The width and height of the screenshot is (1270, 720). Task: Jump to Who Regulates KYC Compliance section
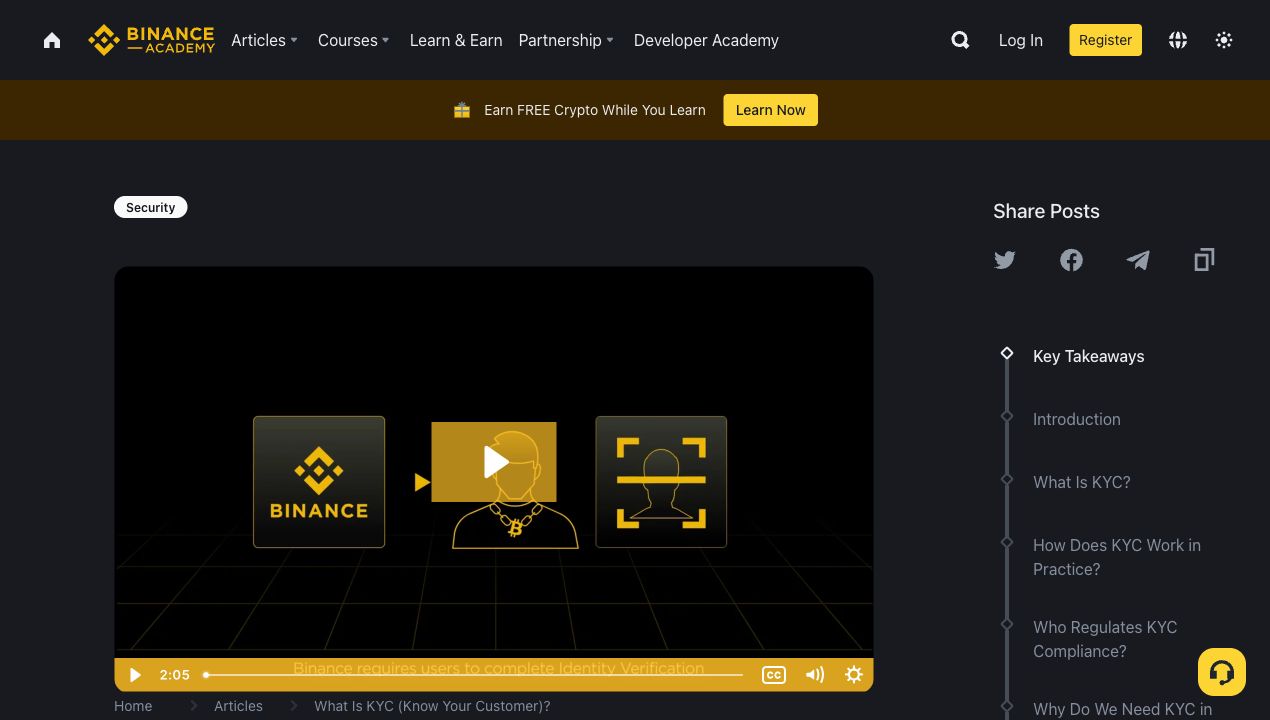tap(1105, 639)
